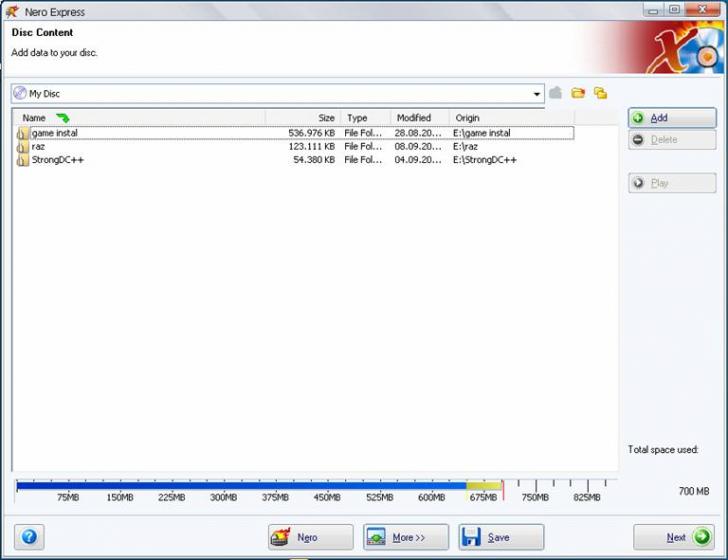Save the compilation with Save button
Viewport: 728px width, 560px height.
coord(500,537)
